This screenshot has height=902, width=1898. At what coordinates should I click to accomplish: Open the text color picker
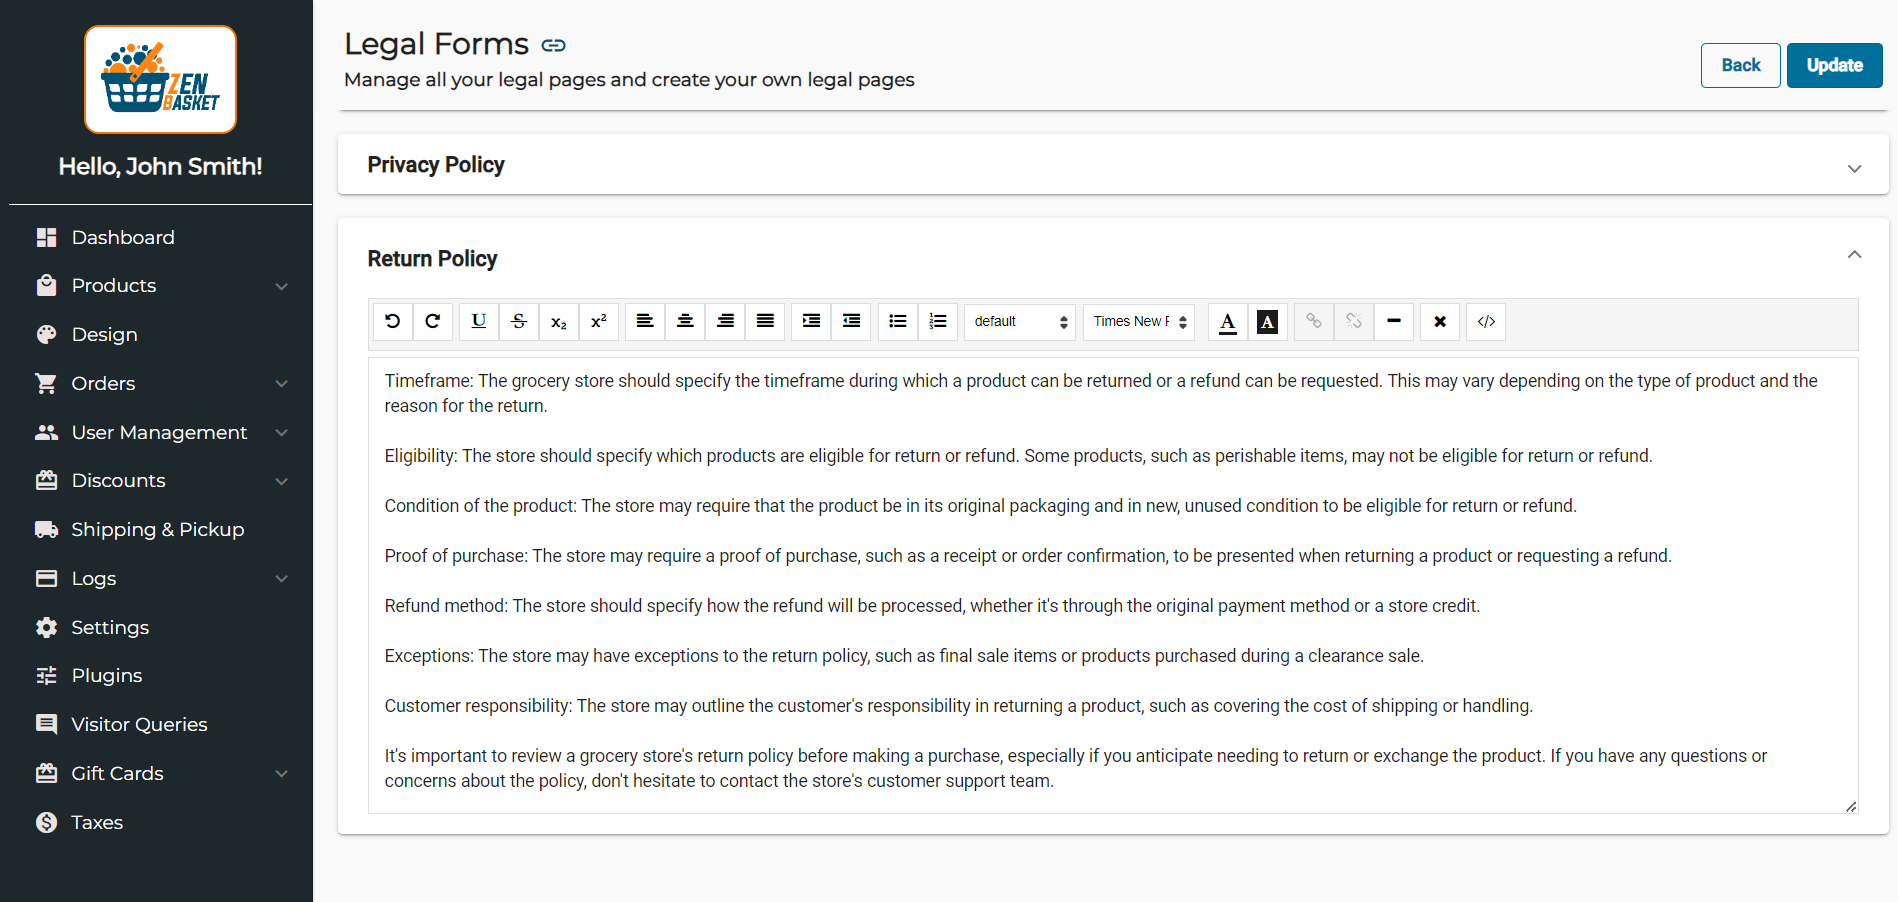(x=1228, y=321)
